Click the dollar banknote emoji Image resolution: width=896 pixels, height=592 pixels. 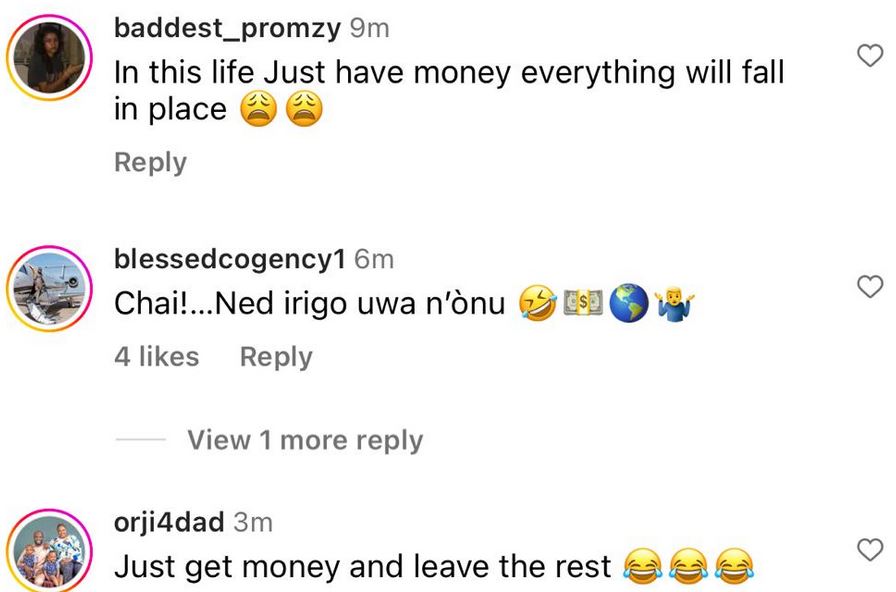pos(583,303)
